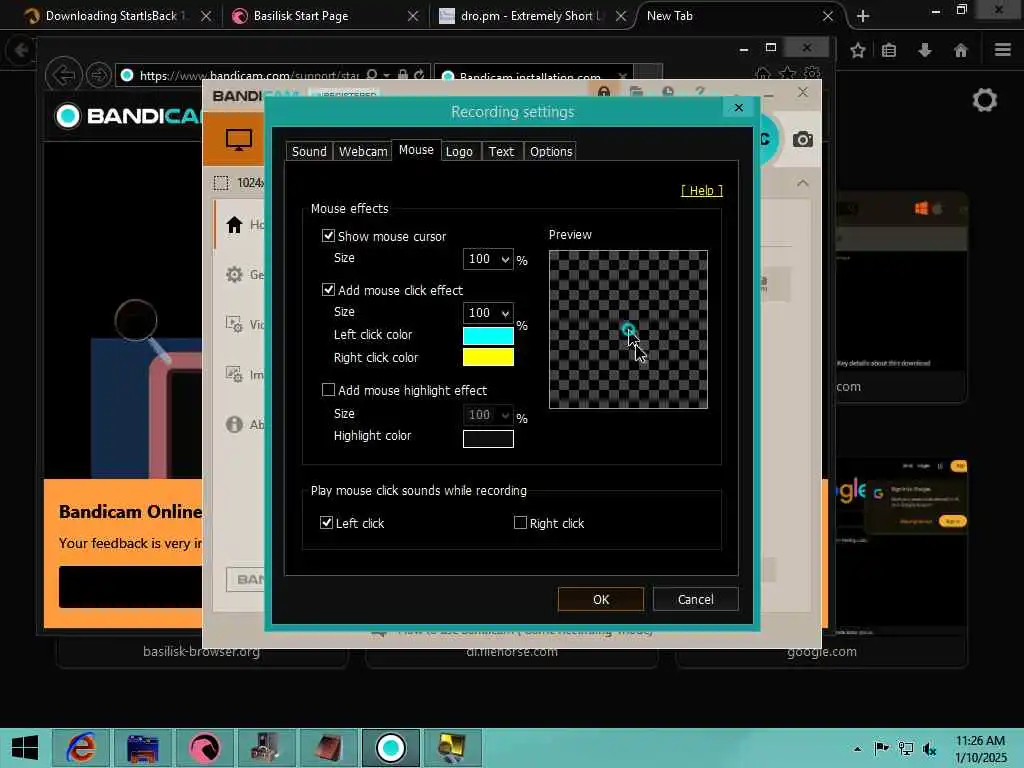Enable Add mouse highlight effect
Image resolution: width=1024 pixels, height=768 pixels.
tap(328, 390)
